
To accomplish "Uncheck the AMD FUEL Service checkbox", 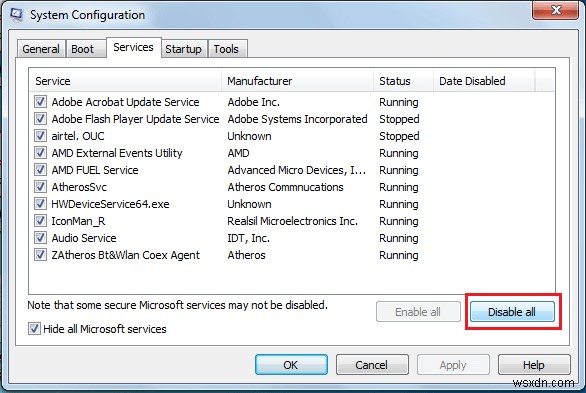I will 40,170.
